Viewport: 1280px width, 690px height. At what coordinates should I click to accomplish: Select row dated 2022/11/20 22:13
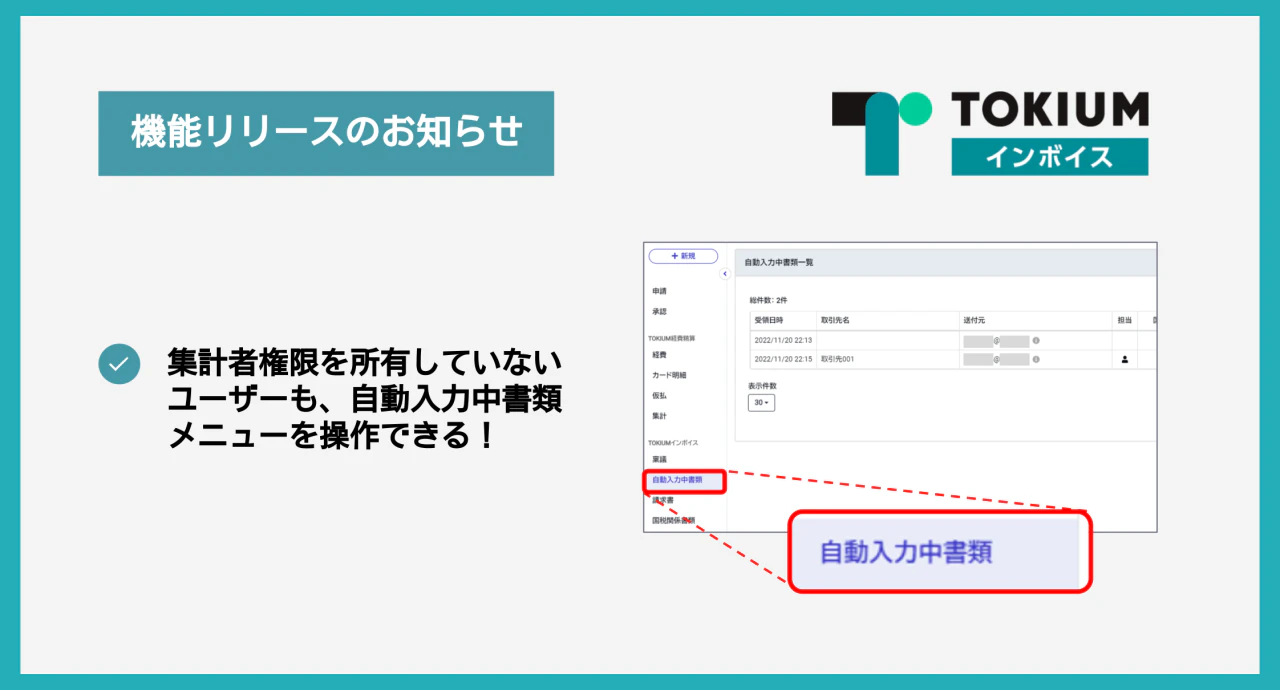(953, 340)
